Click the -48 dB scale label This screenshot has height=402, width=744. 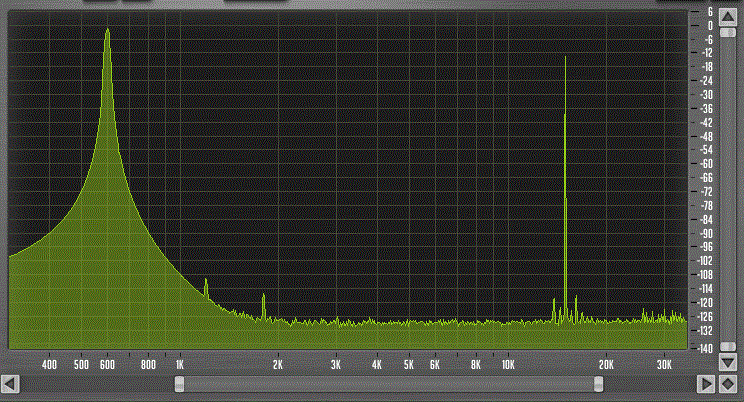(x=707, y=136)
